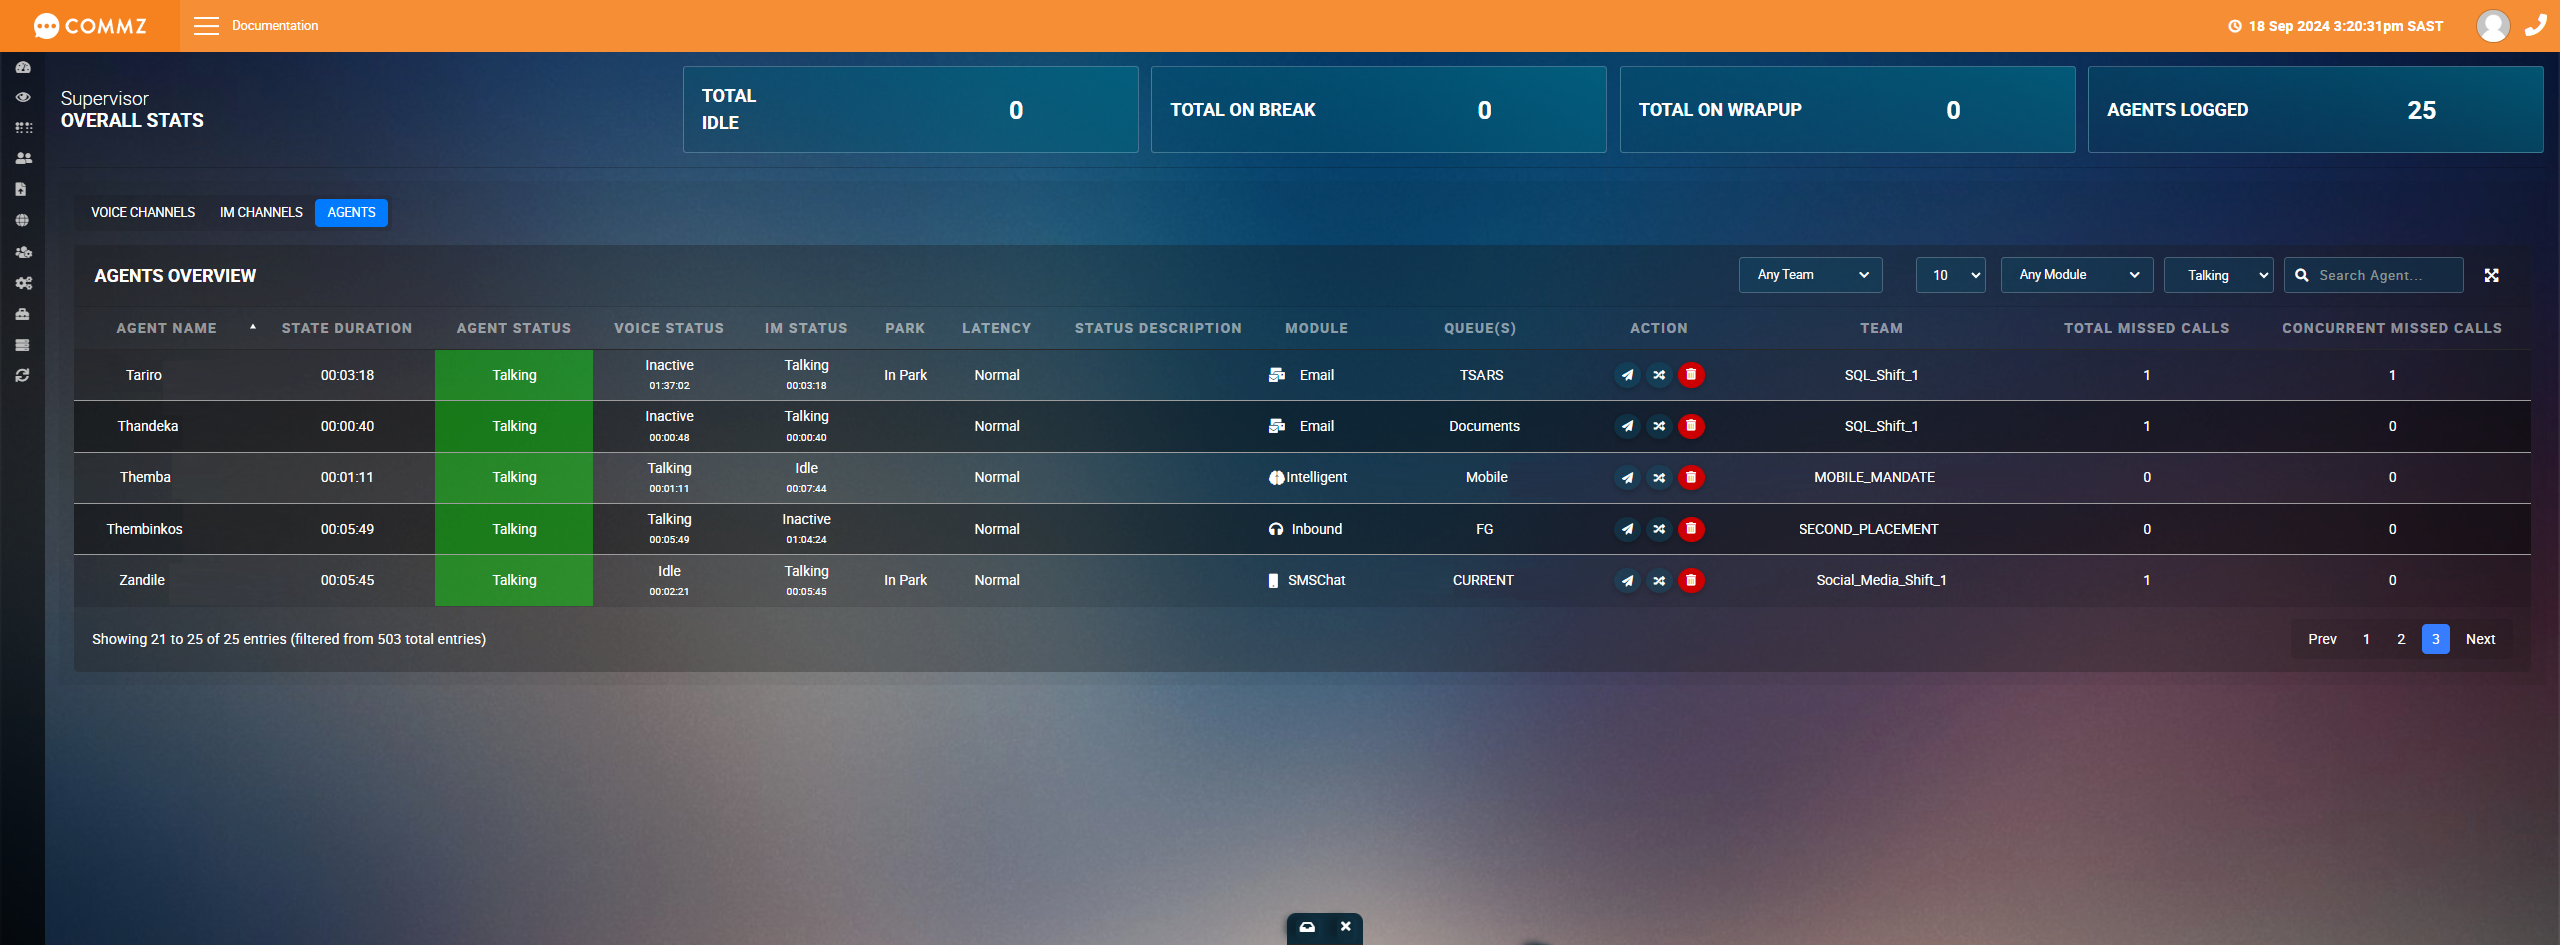Transfer Themba's call using shuffle icon
2560x945 pixels.
pos(1659,477)
